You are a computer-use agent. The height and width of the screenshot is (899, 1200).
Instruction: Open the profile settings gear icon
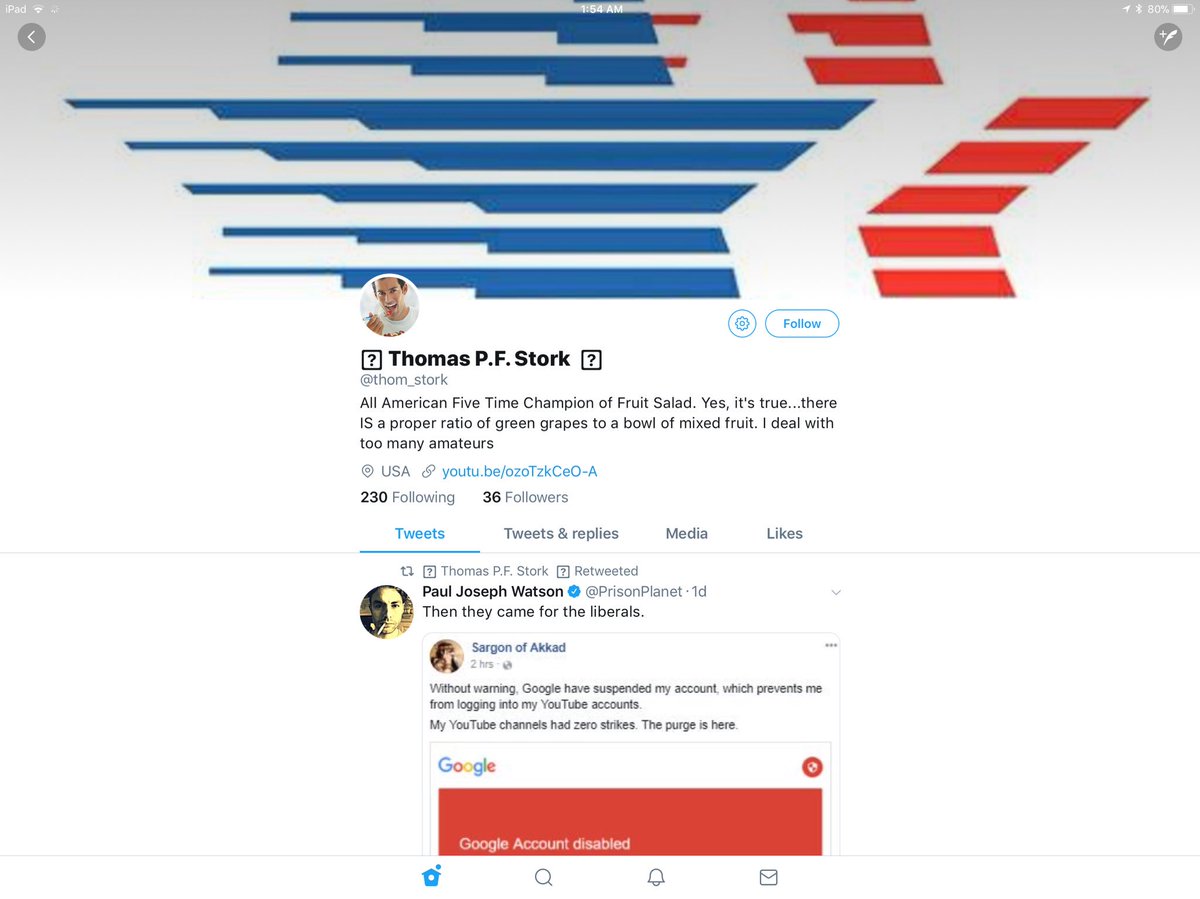(x=742, y=324)
